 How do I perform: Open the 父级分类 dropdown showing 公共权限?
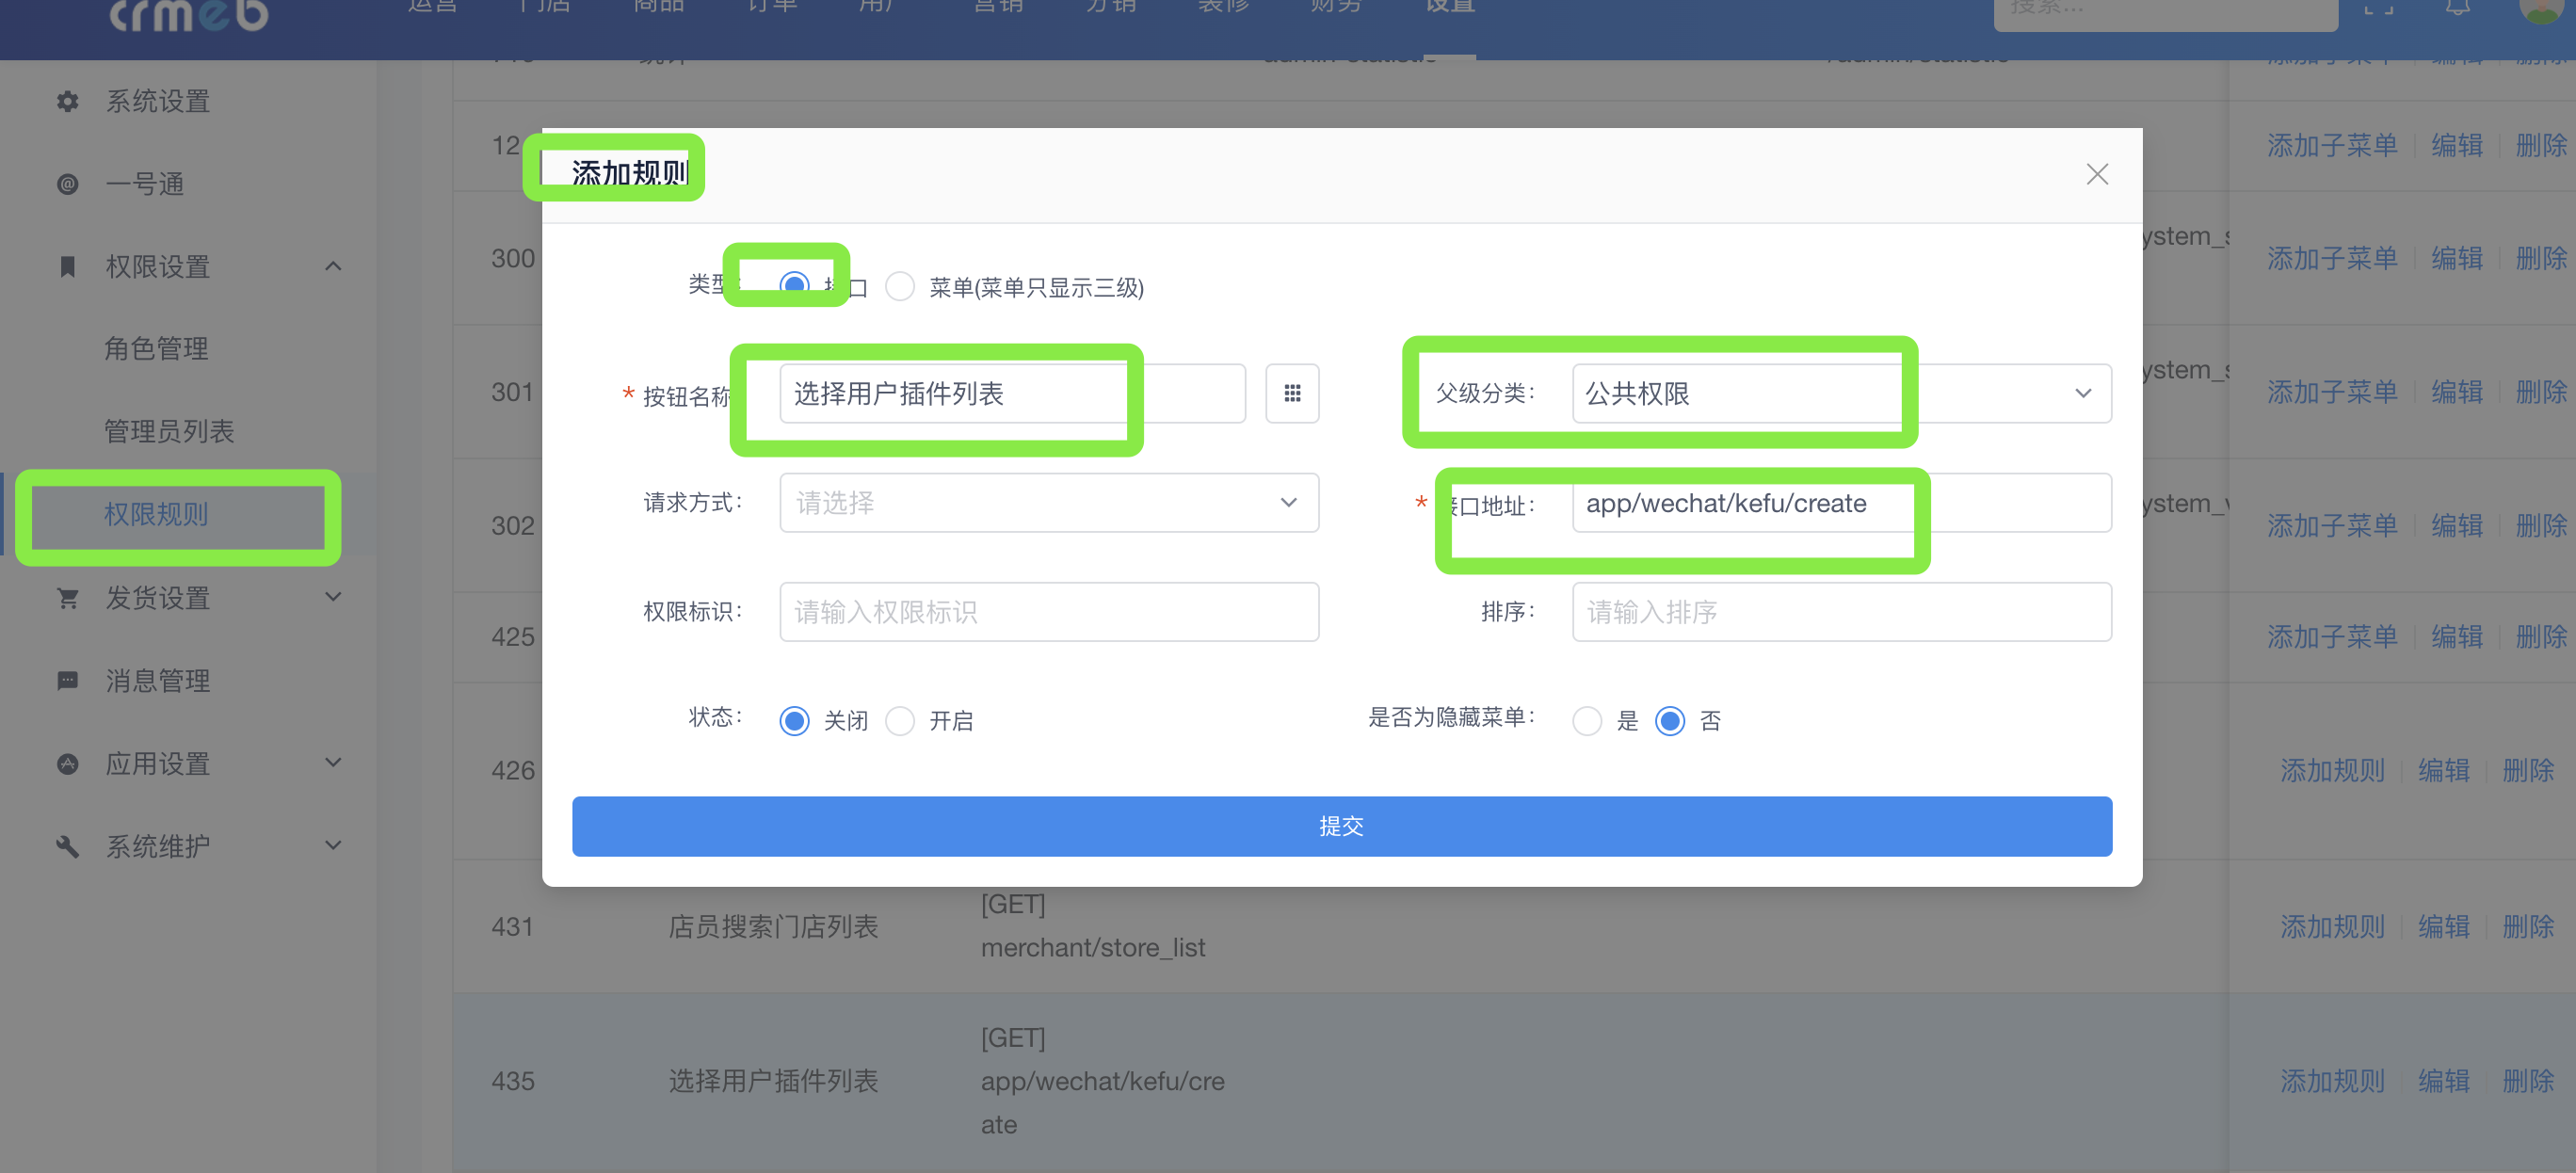click(x=1841, y=393)
